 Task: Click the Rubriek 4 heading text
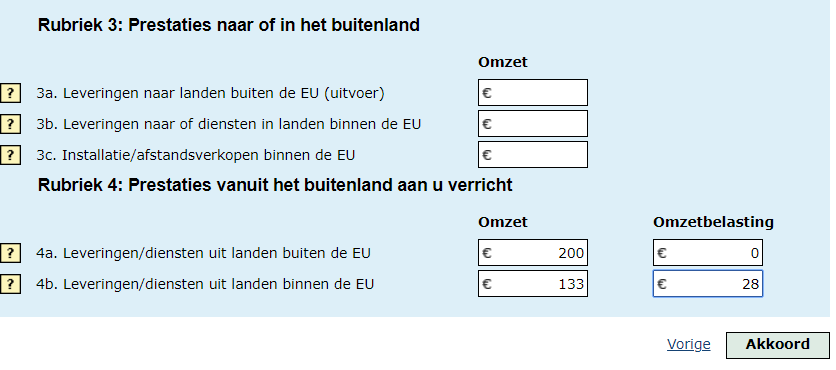(x=275, y=185)
